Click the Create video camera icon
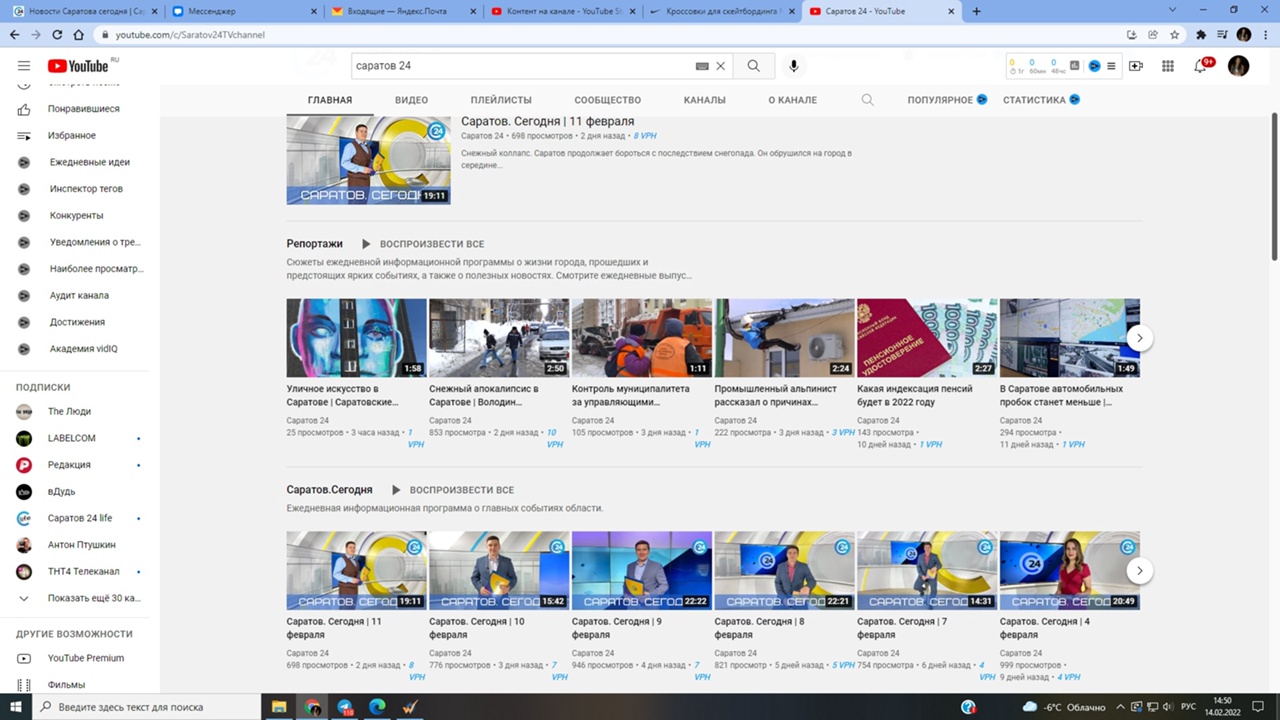This screenshot has width=1280, height=720. [x=1136, y=66]
